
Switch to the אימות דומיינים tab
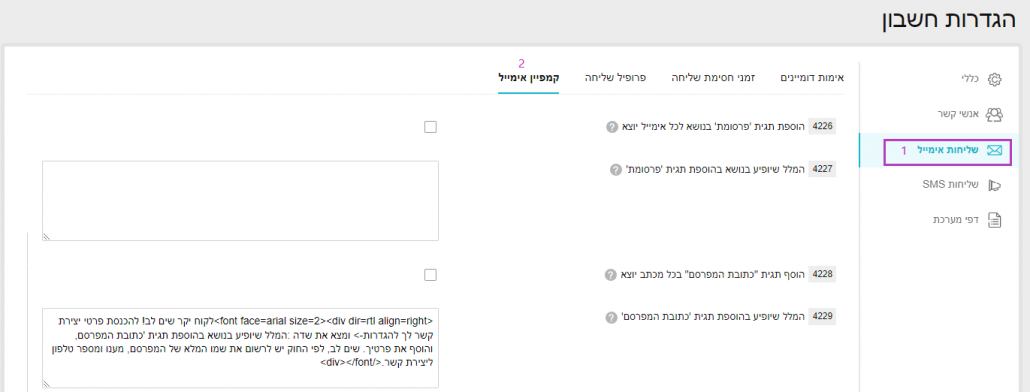tap(811, 77)
